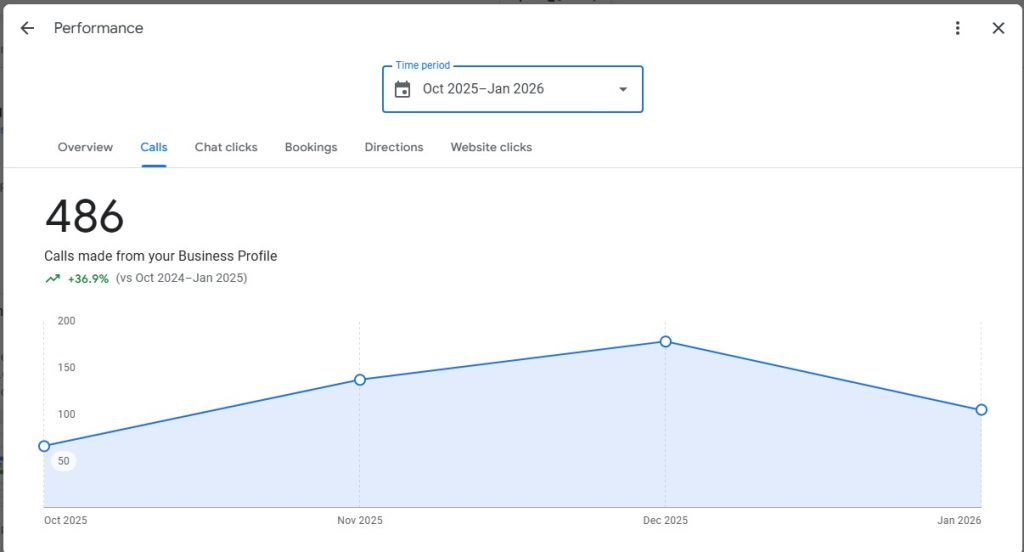Click the back arrow beside Performance
The width and height of the screenshot is (1024, 552).
click(x=27, y=28)
